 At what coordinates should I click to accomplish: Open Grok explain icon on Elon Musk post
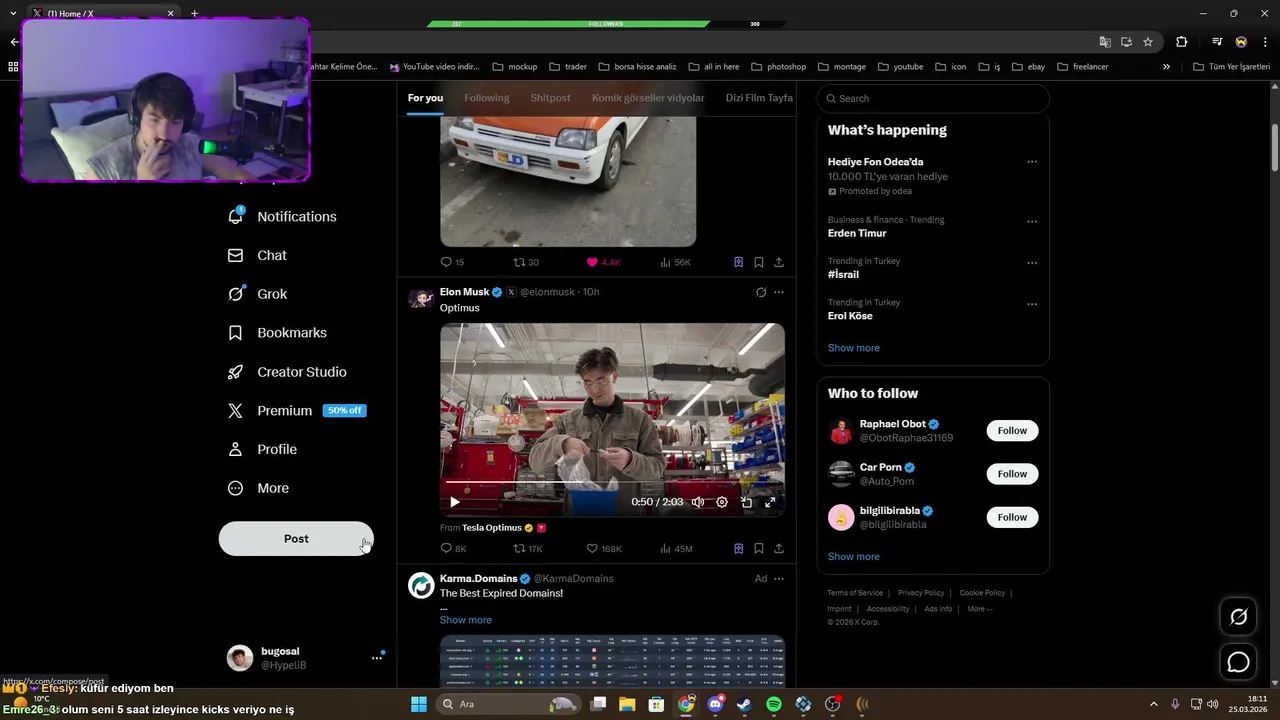[x=761, y=292]
